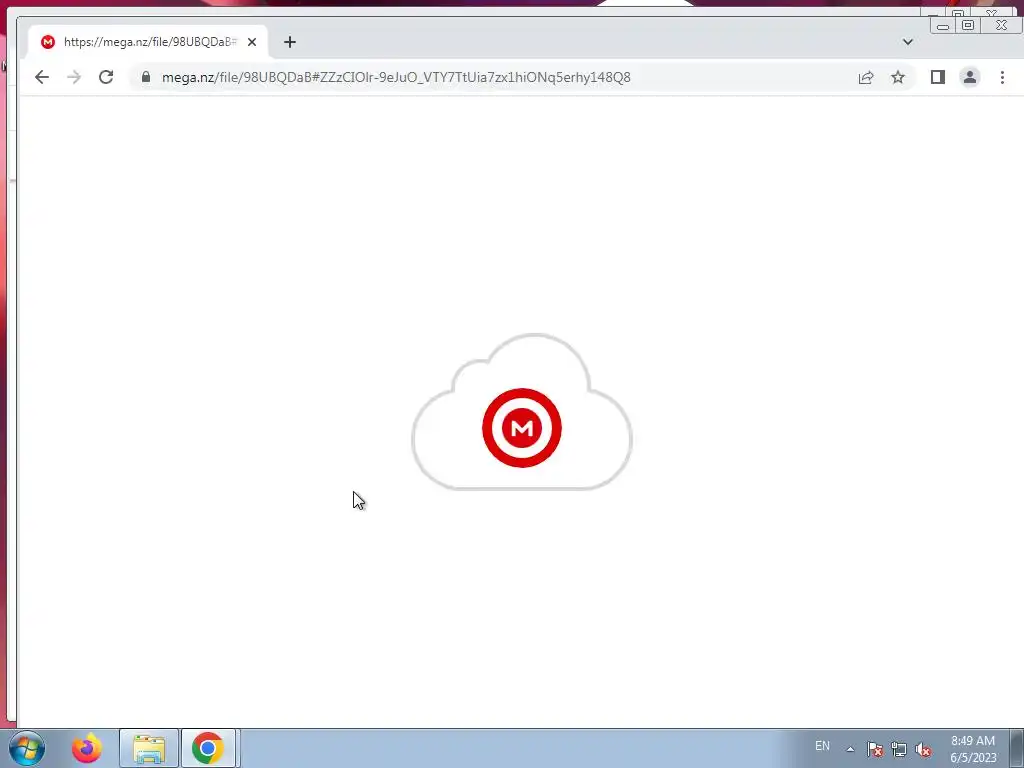Click the forward navigation arrow
Screen dimensions: 1024x768
74,77
